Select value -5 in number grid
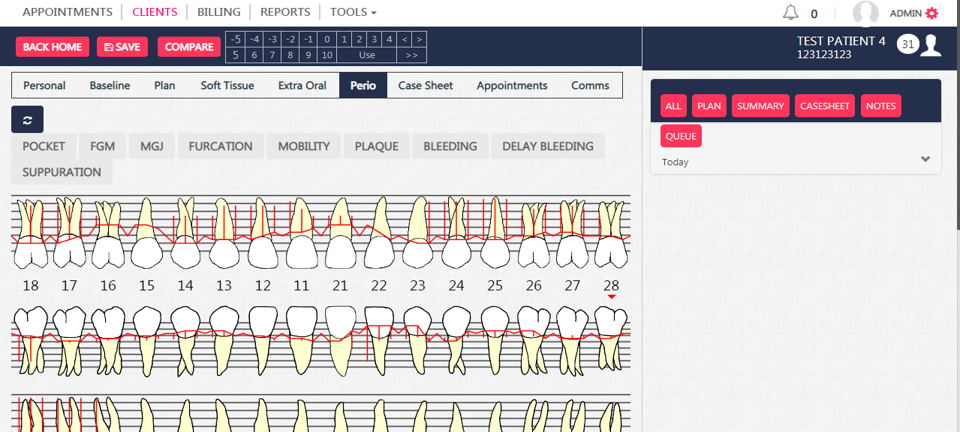 pyautogui.click(x=236, y=39)
